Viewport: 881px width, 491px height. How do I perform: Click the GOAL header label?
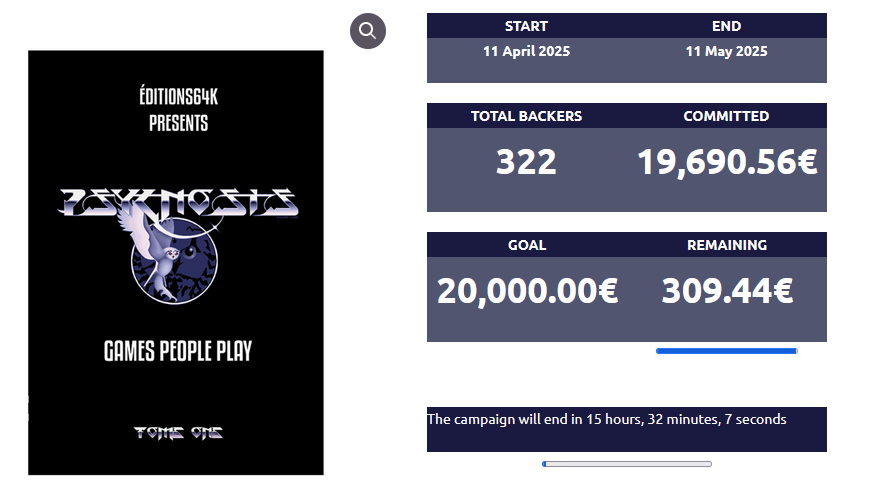click(x=526, y=245)
